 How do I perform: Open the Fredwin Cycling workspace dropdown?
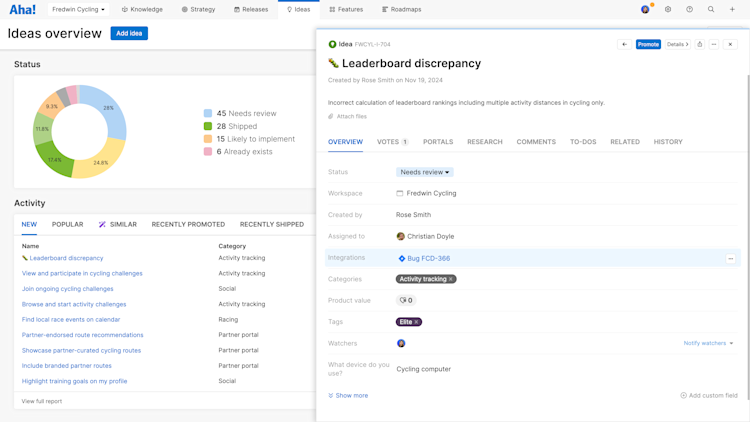tap(78, 9)
